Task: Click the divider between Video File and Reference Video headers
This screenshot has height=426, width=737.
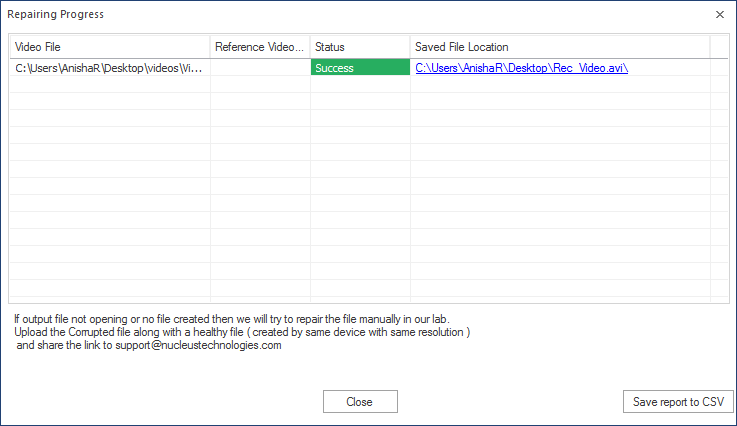Action: pos(210,47)
